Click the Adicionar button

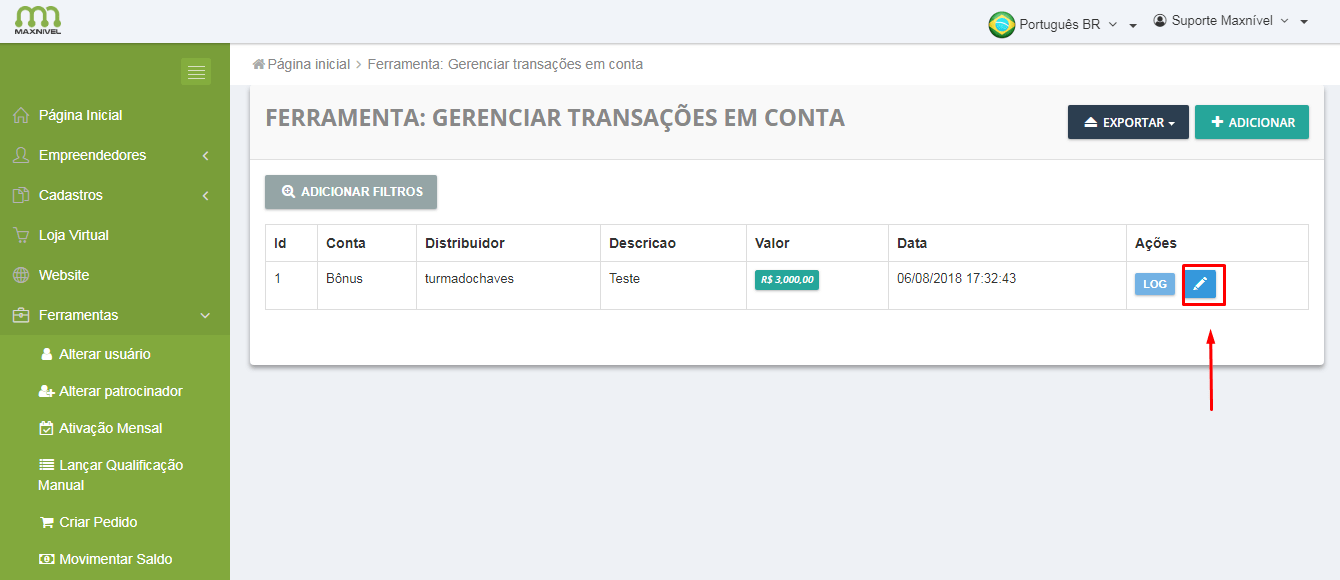1252,122
